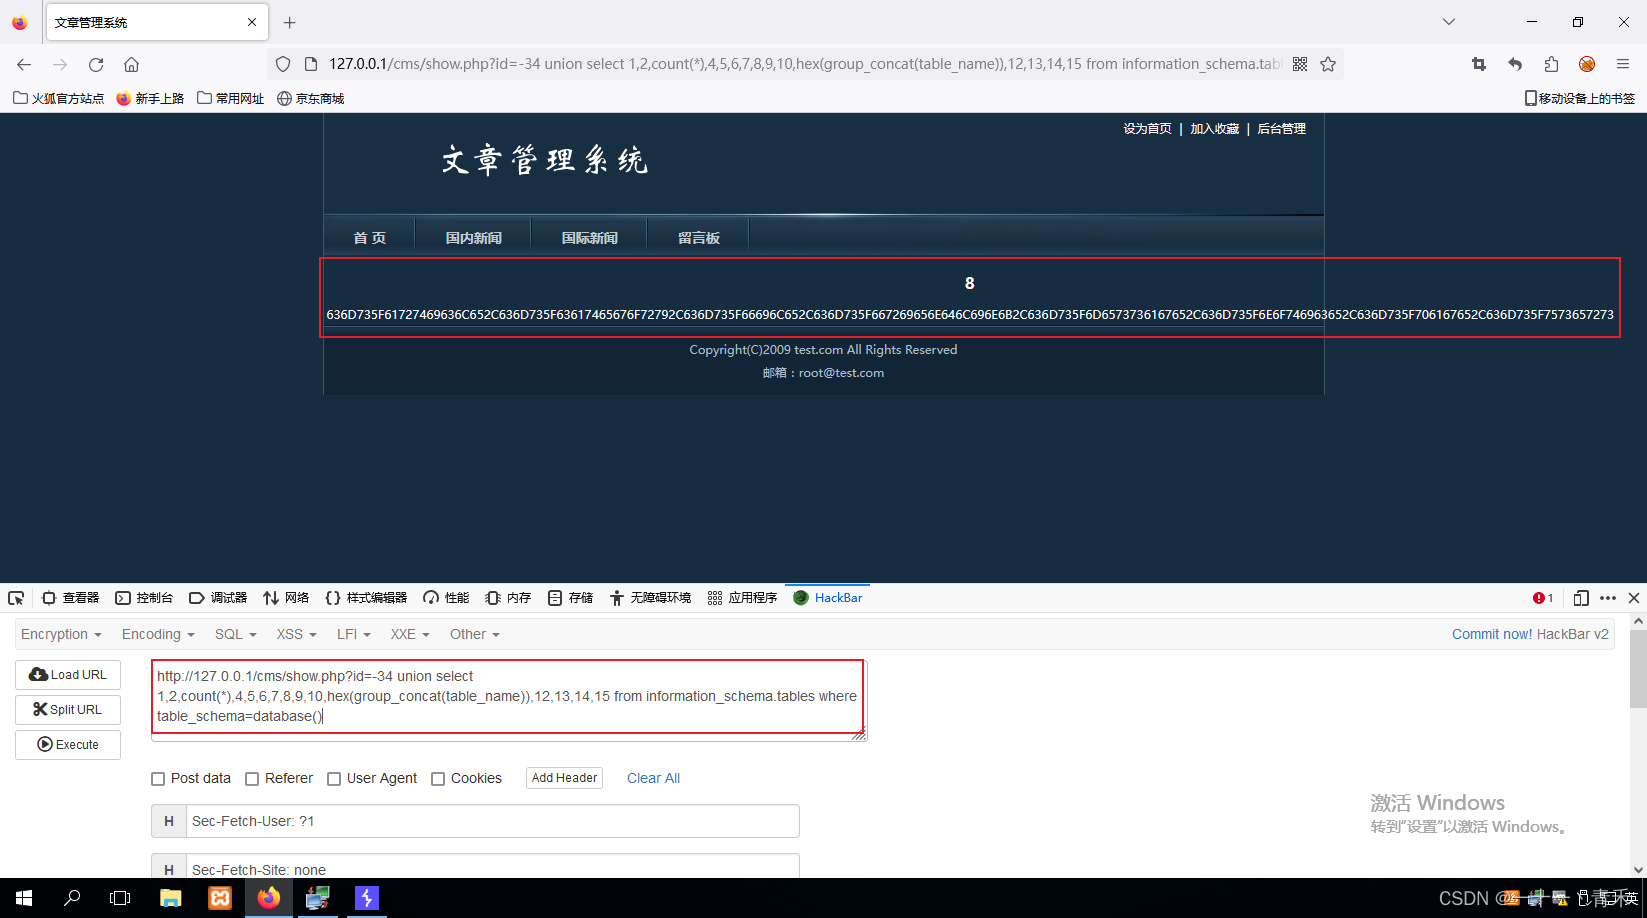This screenshot has height=918, width=1647.
Task: Expand the Encoding dropdown
Action: click(x=158, y=634)
